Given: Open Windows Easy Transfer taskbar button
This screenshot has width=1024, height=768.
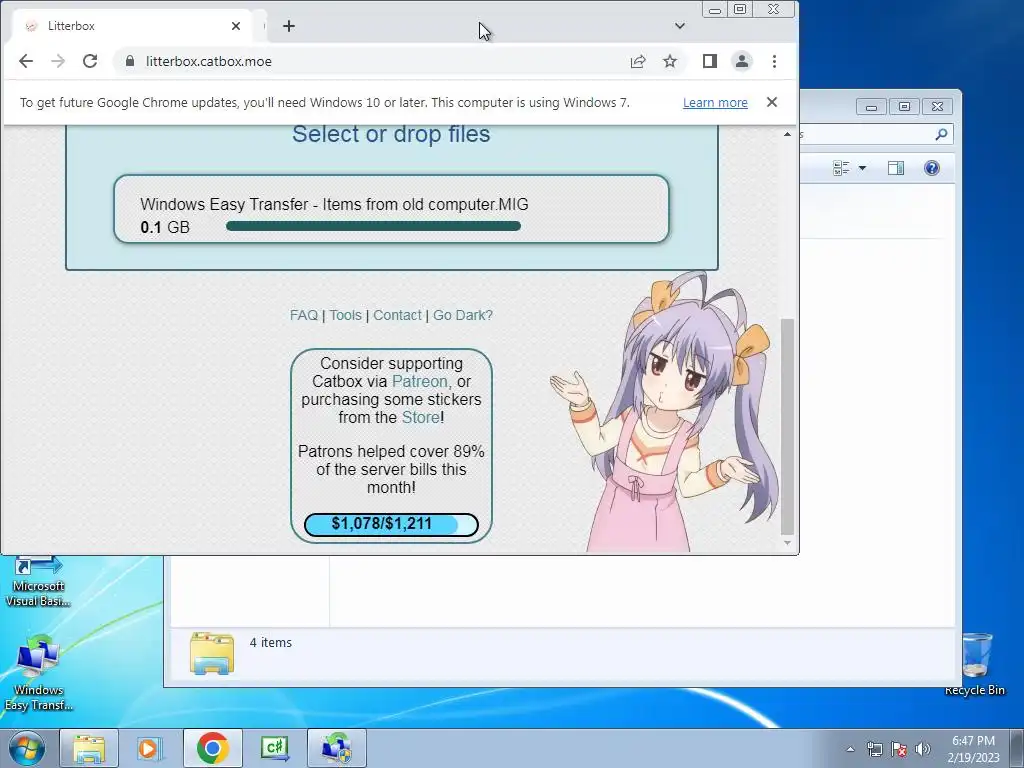Looking at the screenshot, I should 337,748.
